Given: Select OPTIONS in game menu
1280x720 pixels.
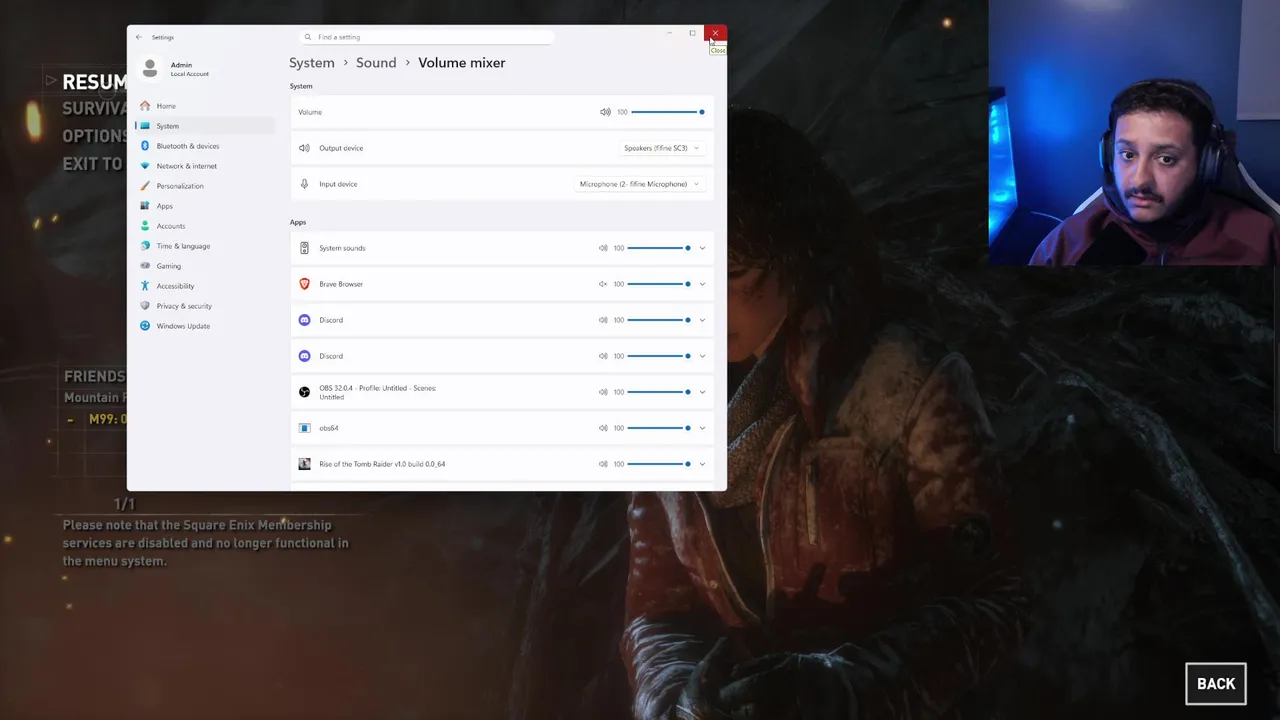Looking at the screenshot, I should pos(94,136).
